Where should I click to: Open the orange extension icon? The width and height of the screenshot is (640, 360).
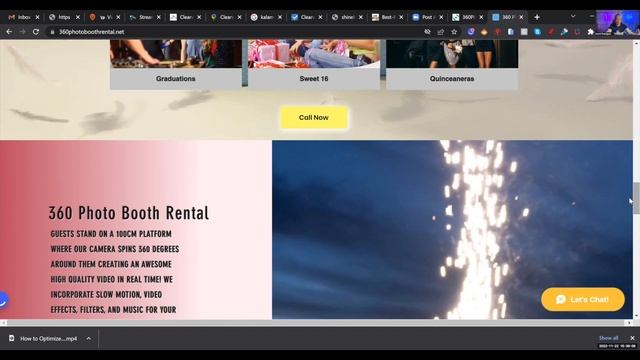[484, 32]
